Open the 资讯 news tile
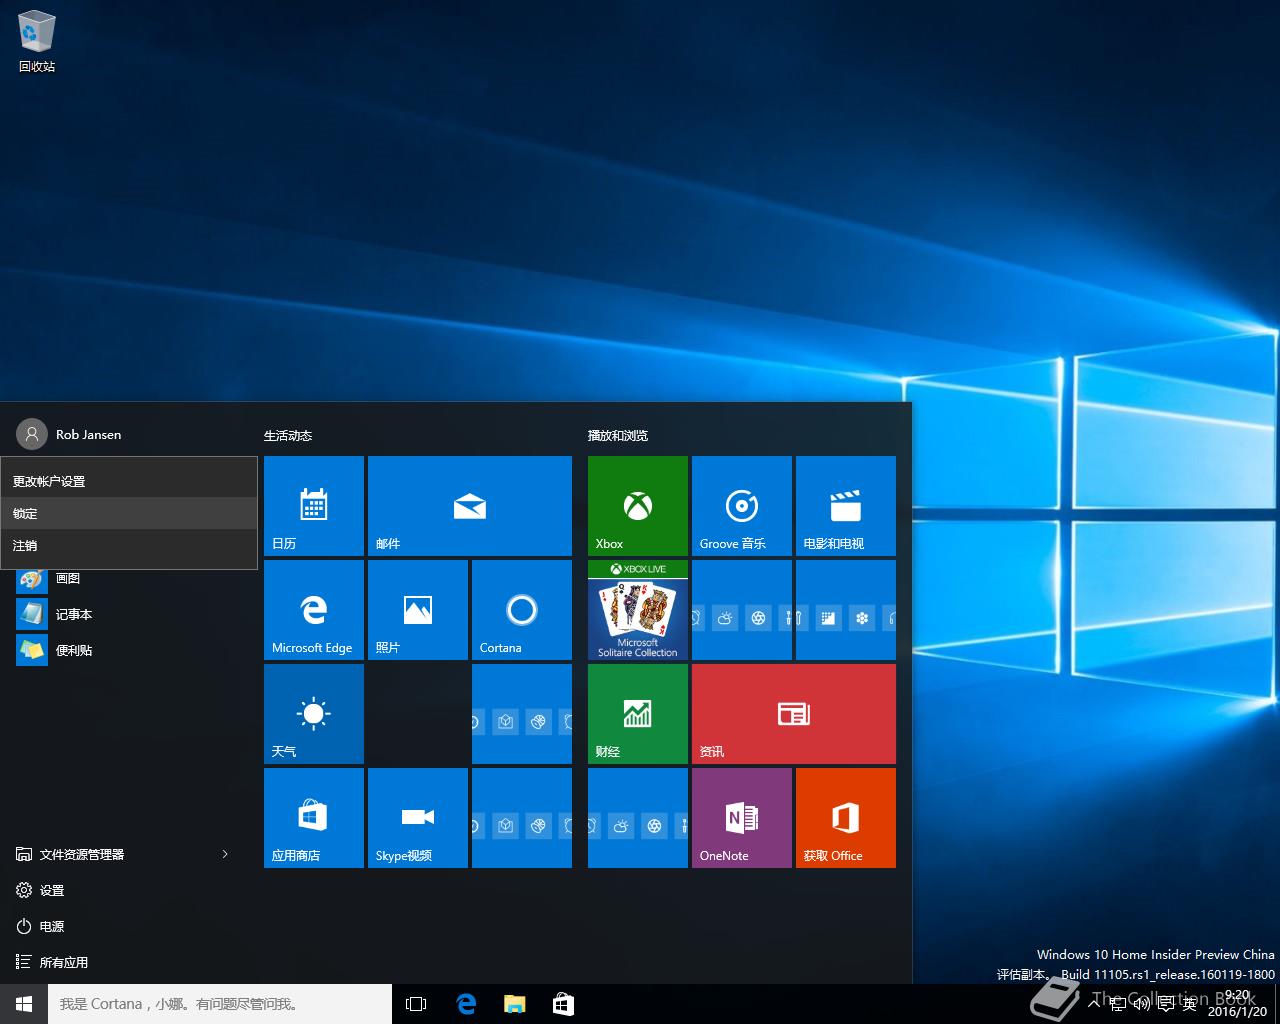Viewport: 1280px width, 1024px height. pos(794,714)
